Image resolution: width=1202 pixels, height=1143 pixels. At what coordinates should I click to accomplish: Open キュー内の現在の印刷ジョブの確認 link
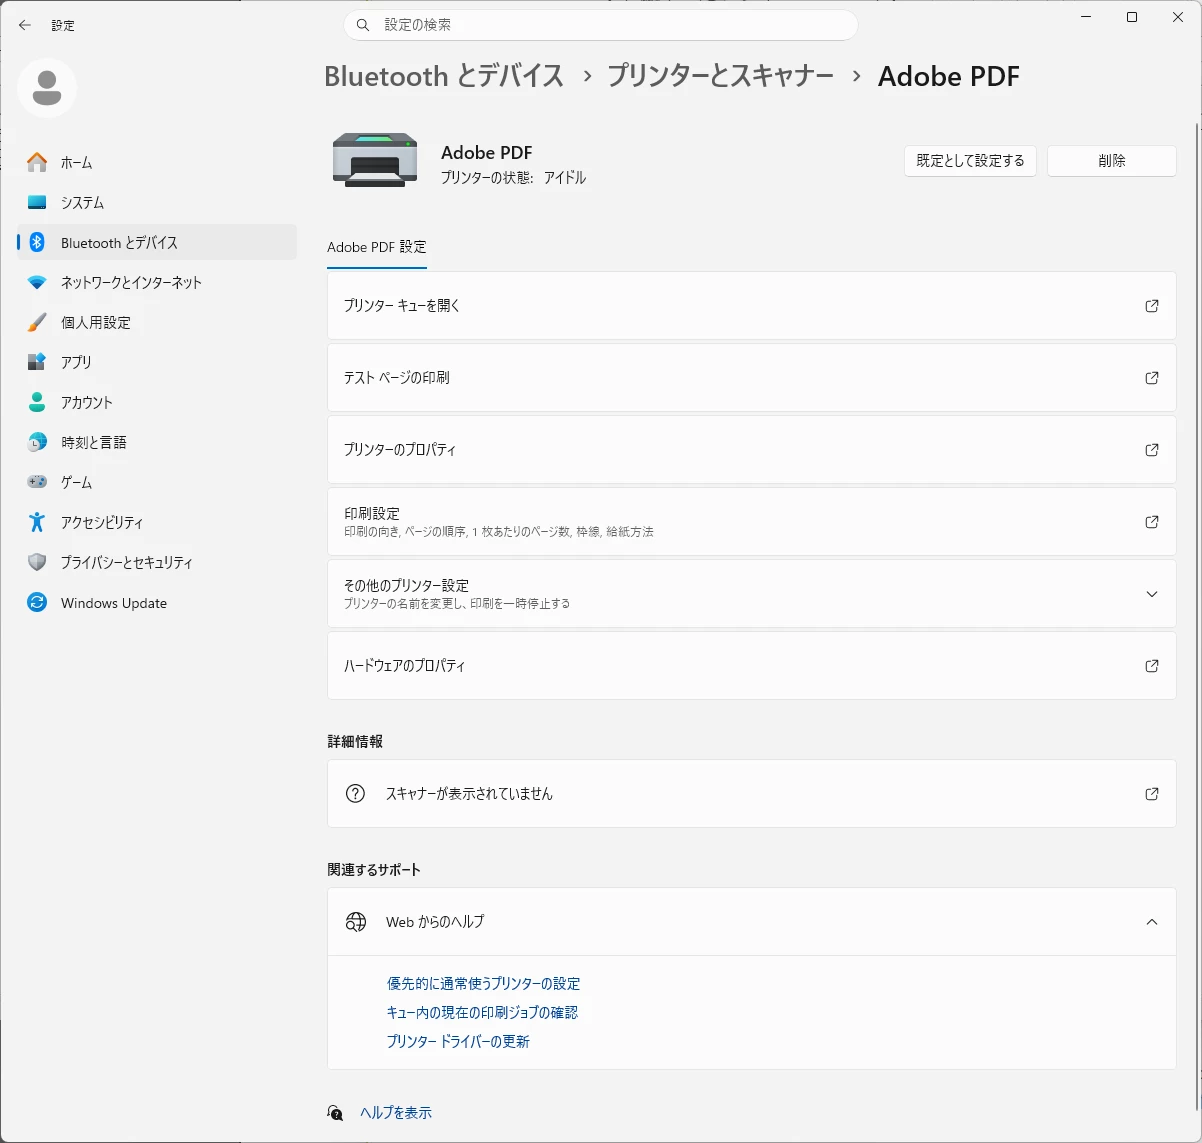[482, 1013]
